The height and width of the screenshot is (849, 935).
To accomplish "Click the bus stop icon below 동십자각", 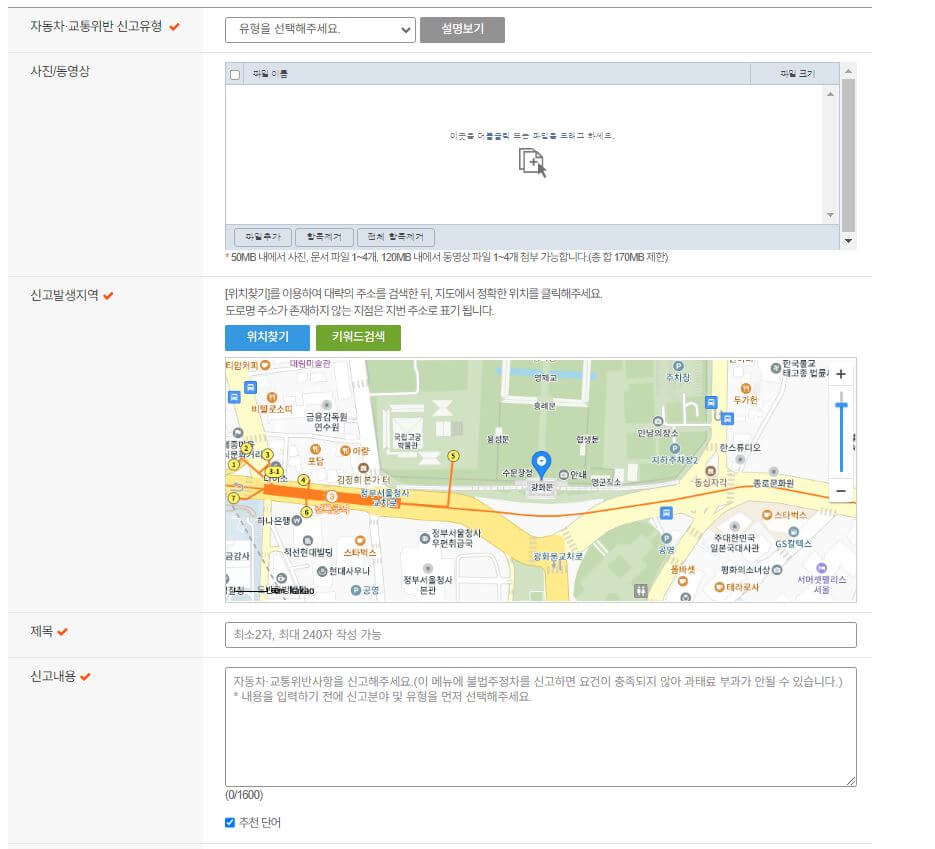I will point(667,513).
